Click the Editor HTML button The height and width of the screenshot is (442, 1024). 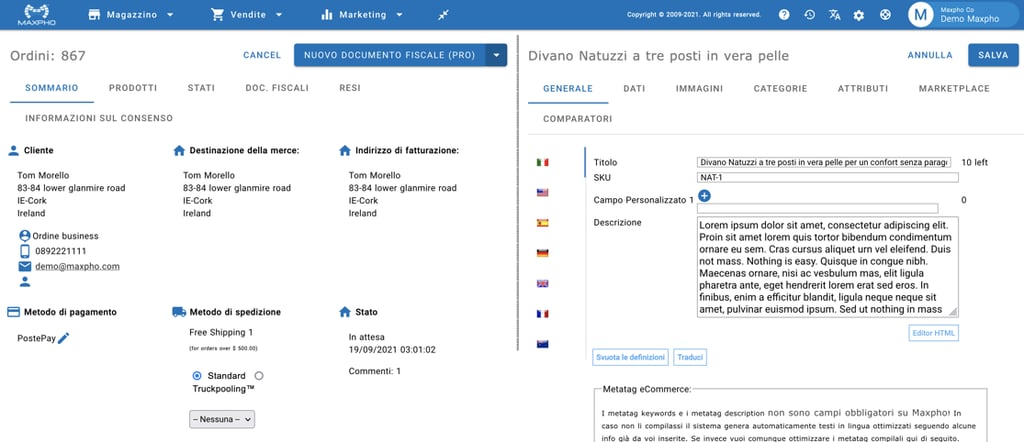coord(934,333)
